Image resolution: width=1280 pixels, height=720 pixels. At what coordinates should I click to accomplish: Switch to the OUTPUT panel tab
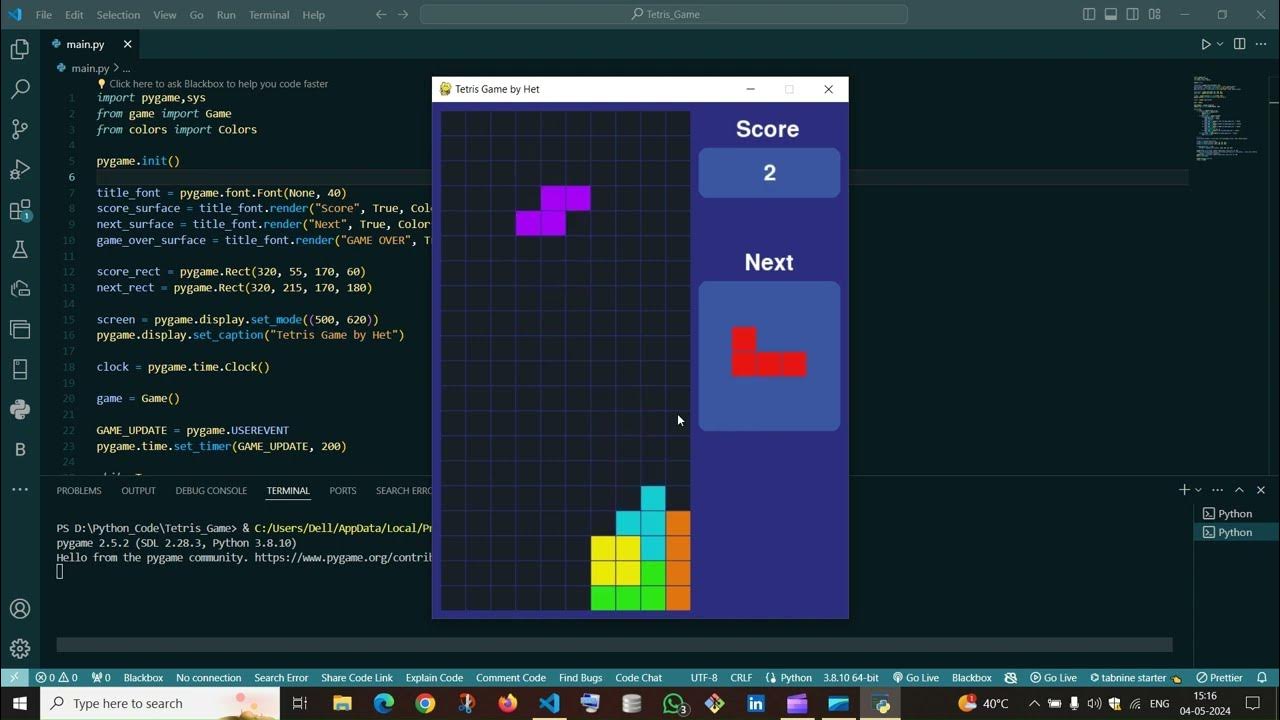(x=138, y=490)
